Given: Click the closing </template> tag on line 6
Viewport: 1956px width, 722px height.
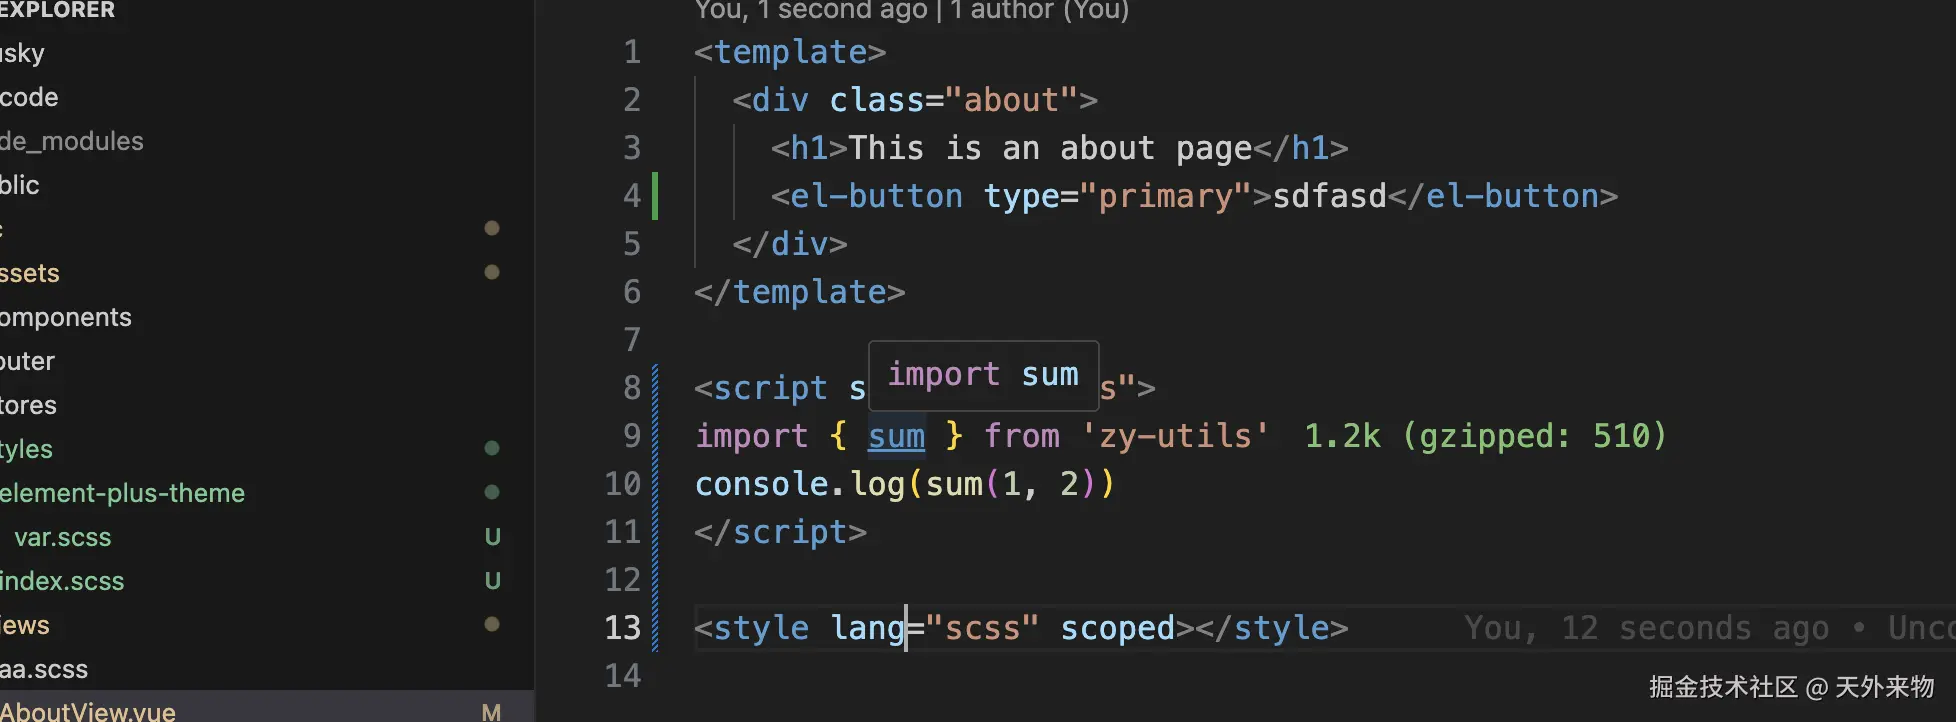Looking at the screenshot, I should click(800, 292).
